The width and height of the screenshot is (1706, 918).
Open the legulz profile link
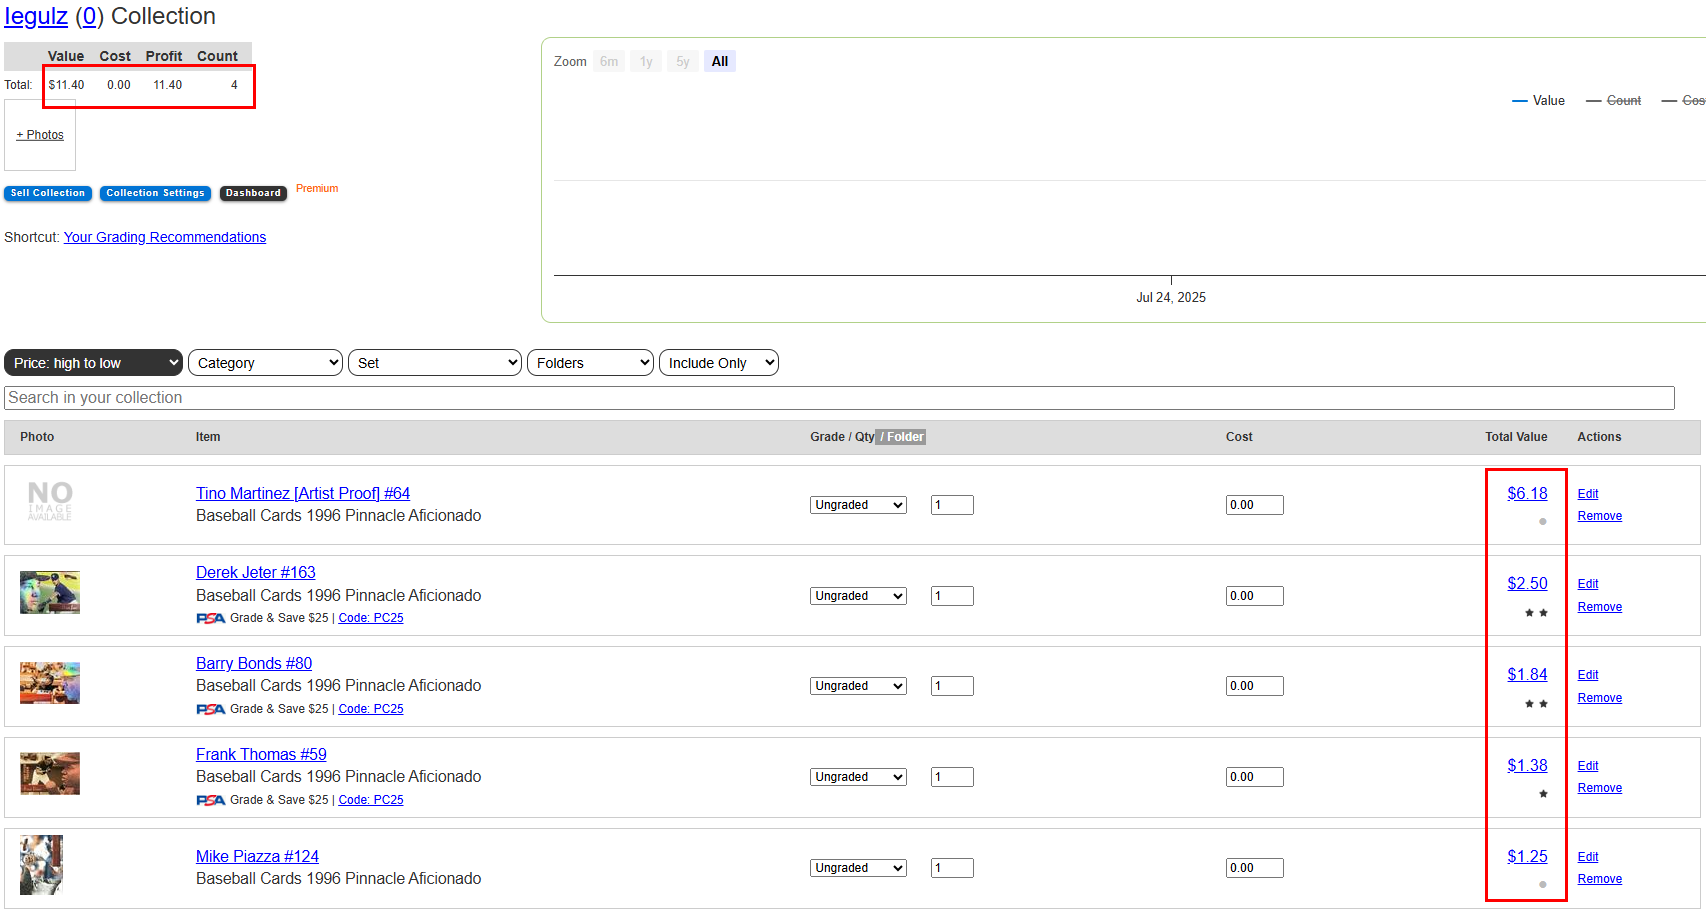(x=36, y=16)
